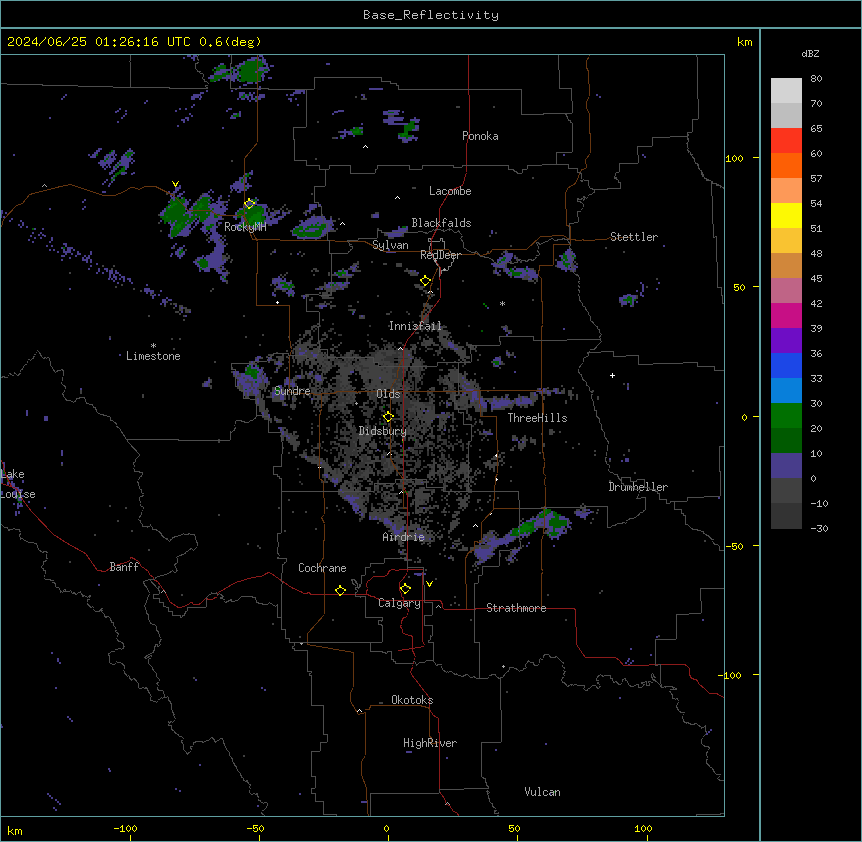Click the Sylvan label
The width and height of the screenshot is (862, 842).
tap(390, 245)
